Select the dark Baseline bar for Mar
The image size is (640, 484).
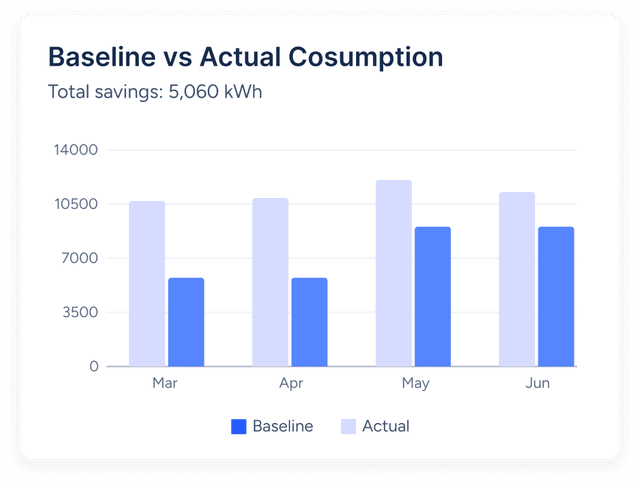tap(186, 322)
